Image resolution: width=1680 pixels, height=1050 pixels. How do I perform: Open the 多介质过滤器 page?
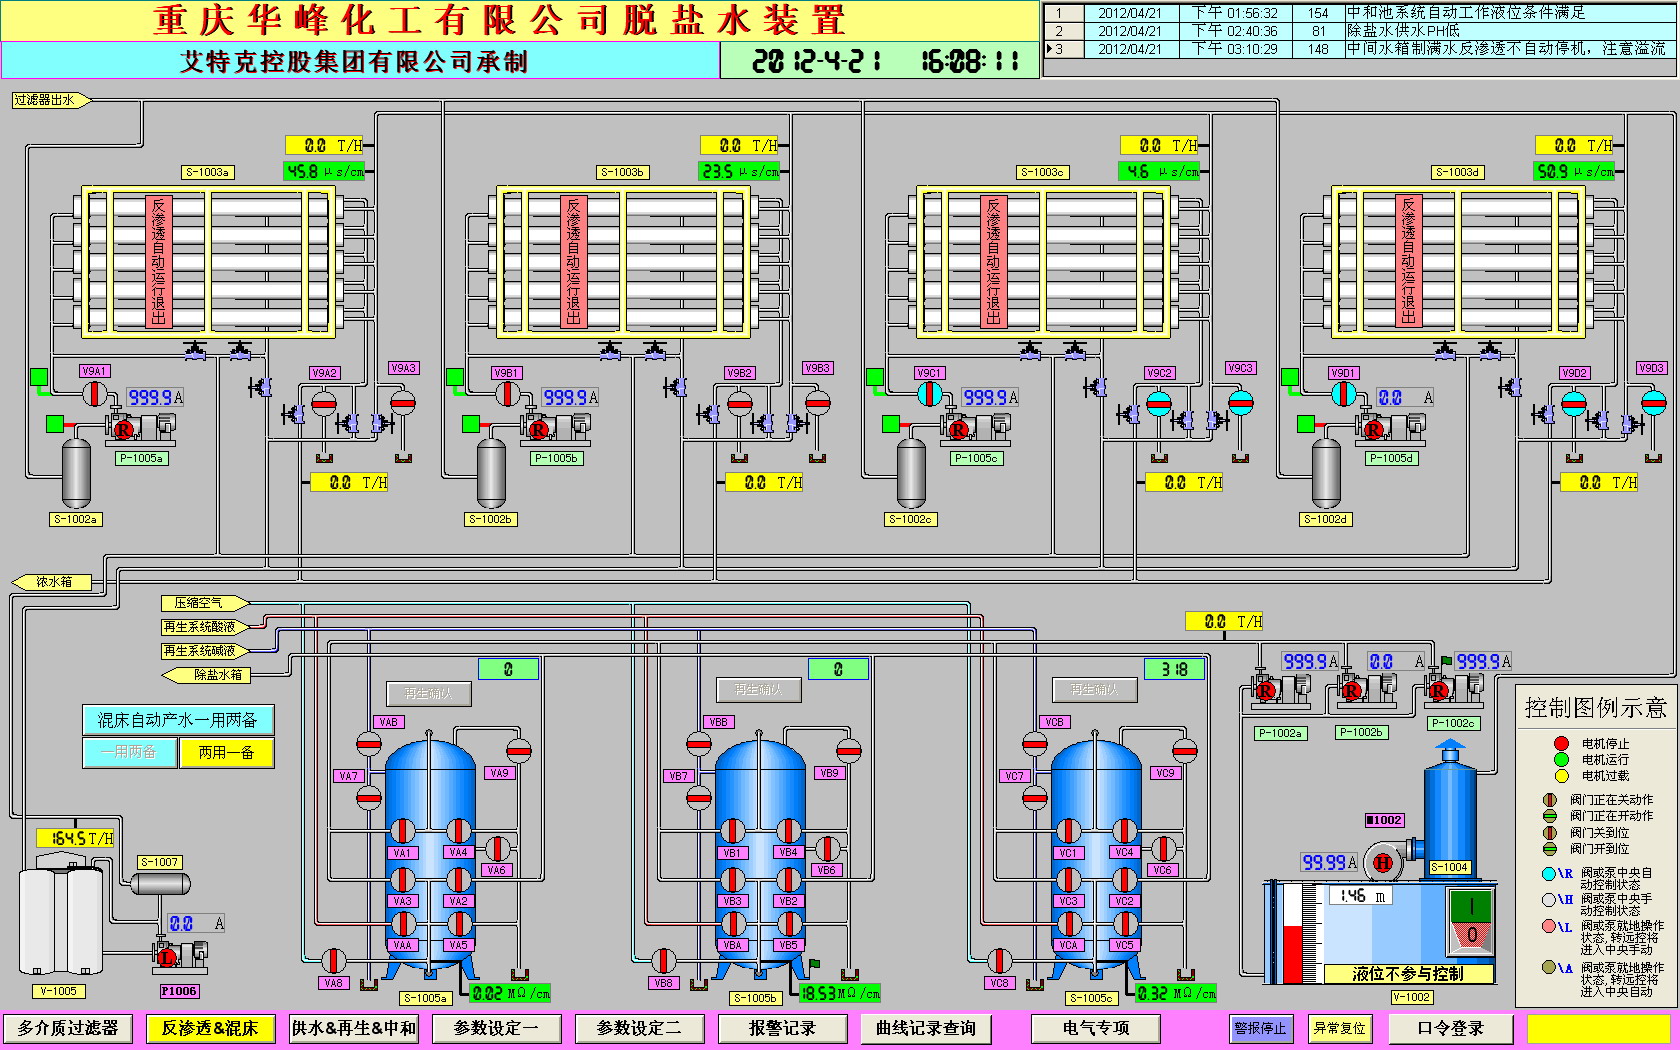(x=68, y=1028)
